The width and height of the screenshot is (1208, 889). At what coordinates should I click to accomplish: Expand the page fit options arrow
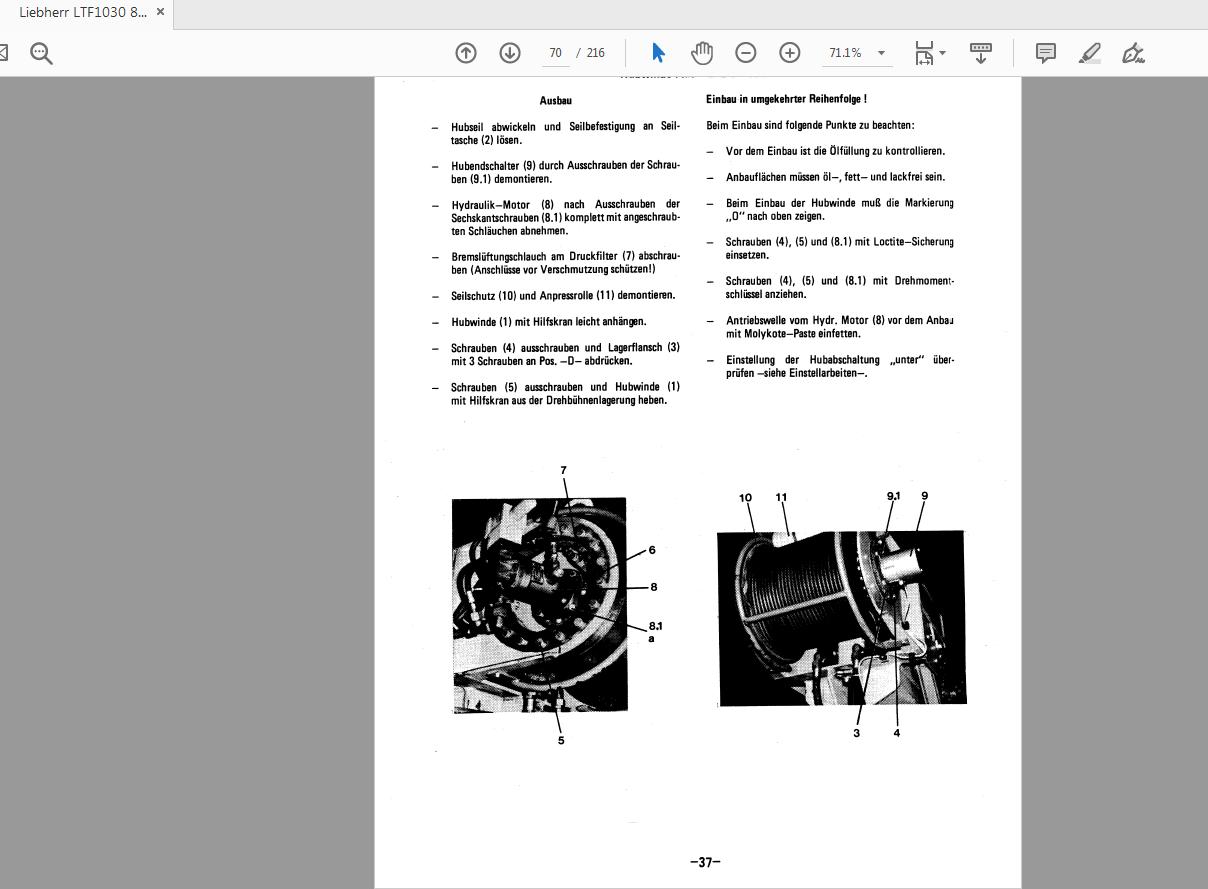[942, 53]
